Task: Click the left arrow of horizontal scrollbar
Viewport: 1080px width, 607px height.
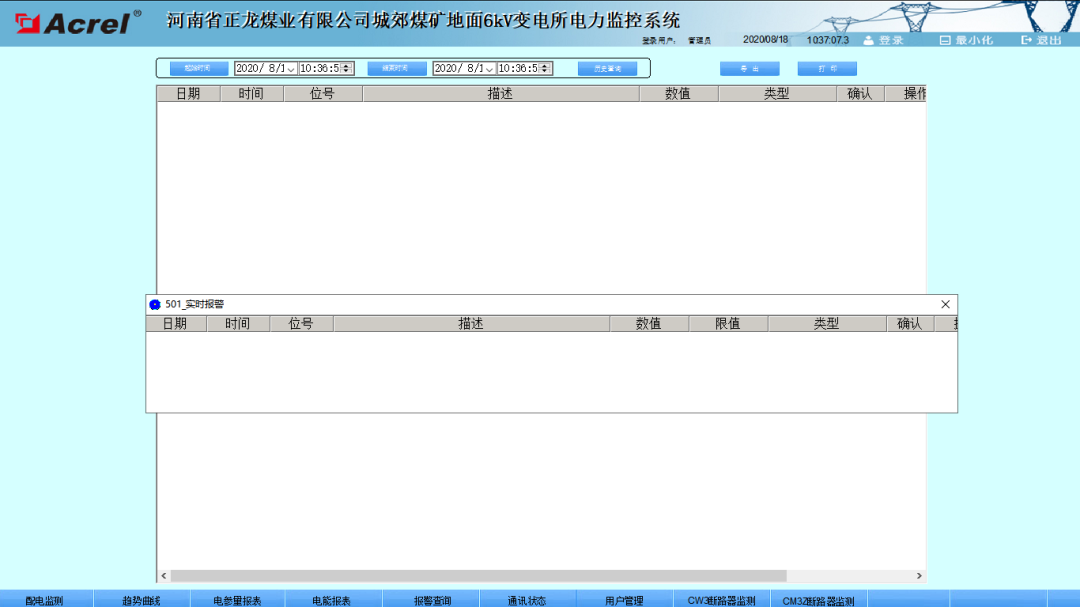Action: click(164, 575)
